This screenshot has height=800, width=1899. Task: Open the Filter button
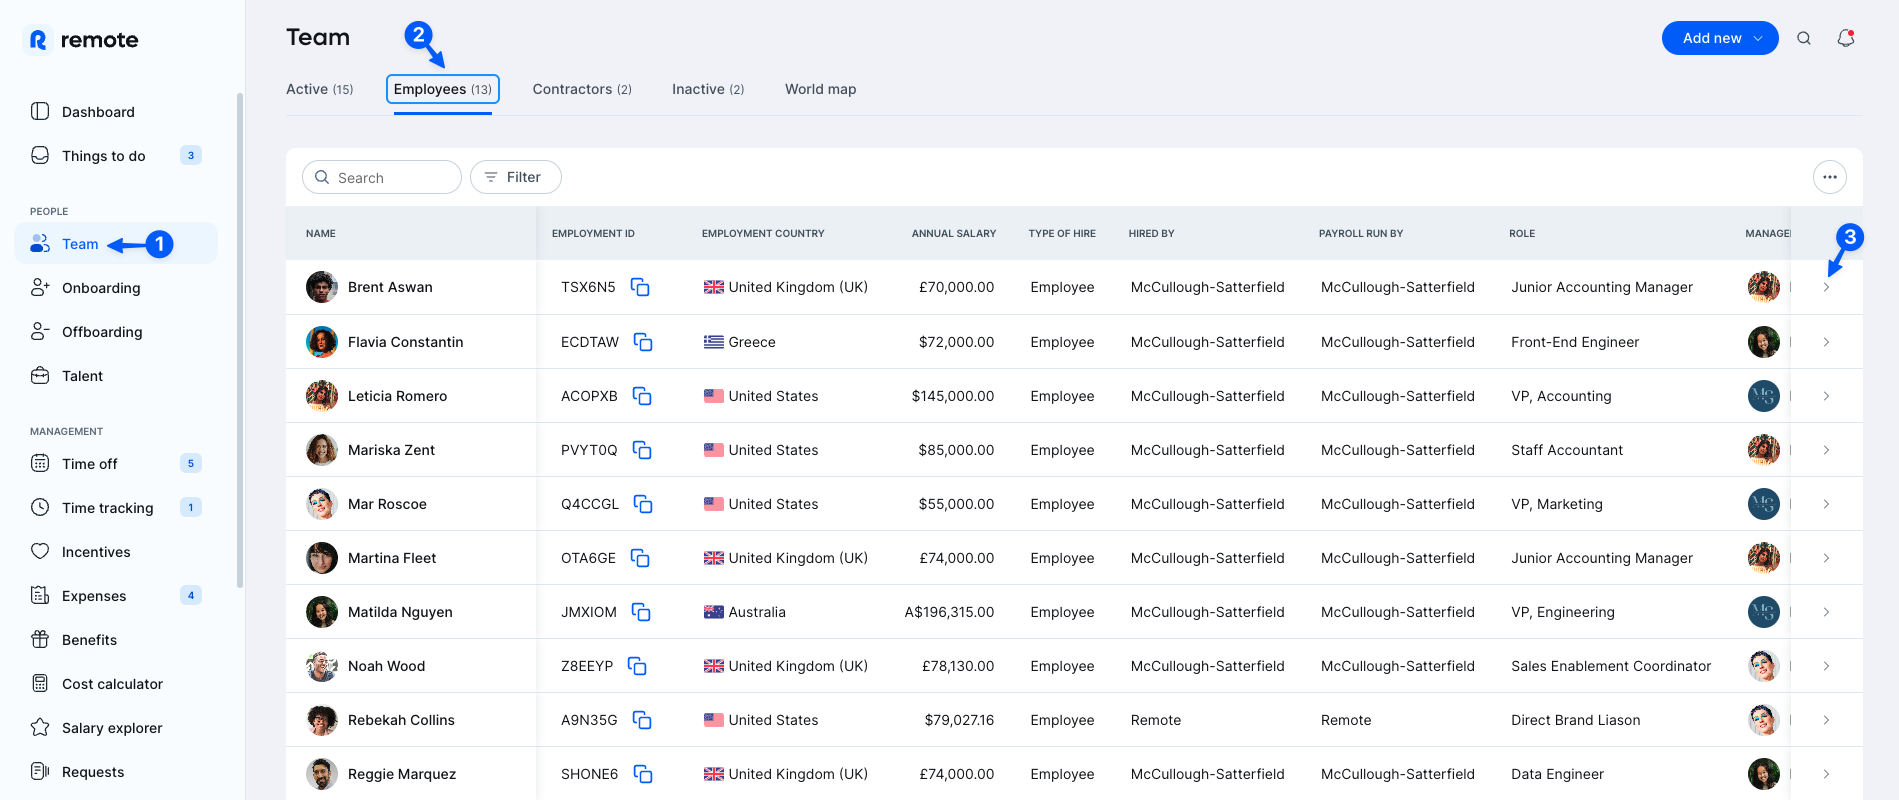tap(516, 177)
